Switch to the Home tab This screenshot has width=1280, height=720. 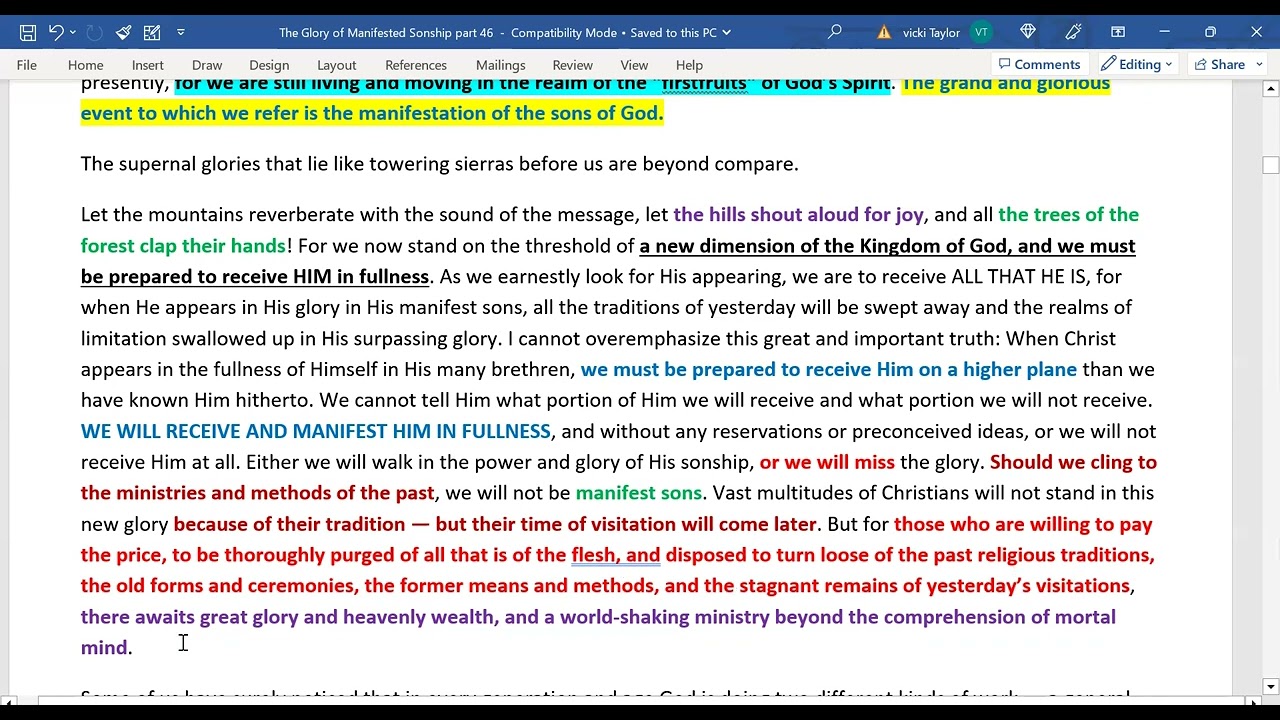[x=86, y=65]
